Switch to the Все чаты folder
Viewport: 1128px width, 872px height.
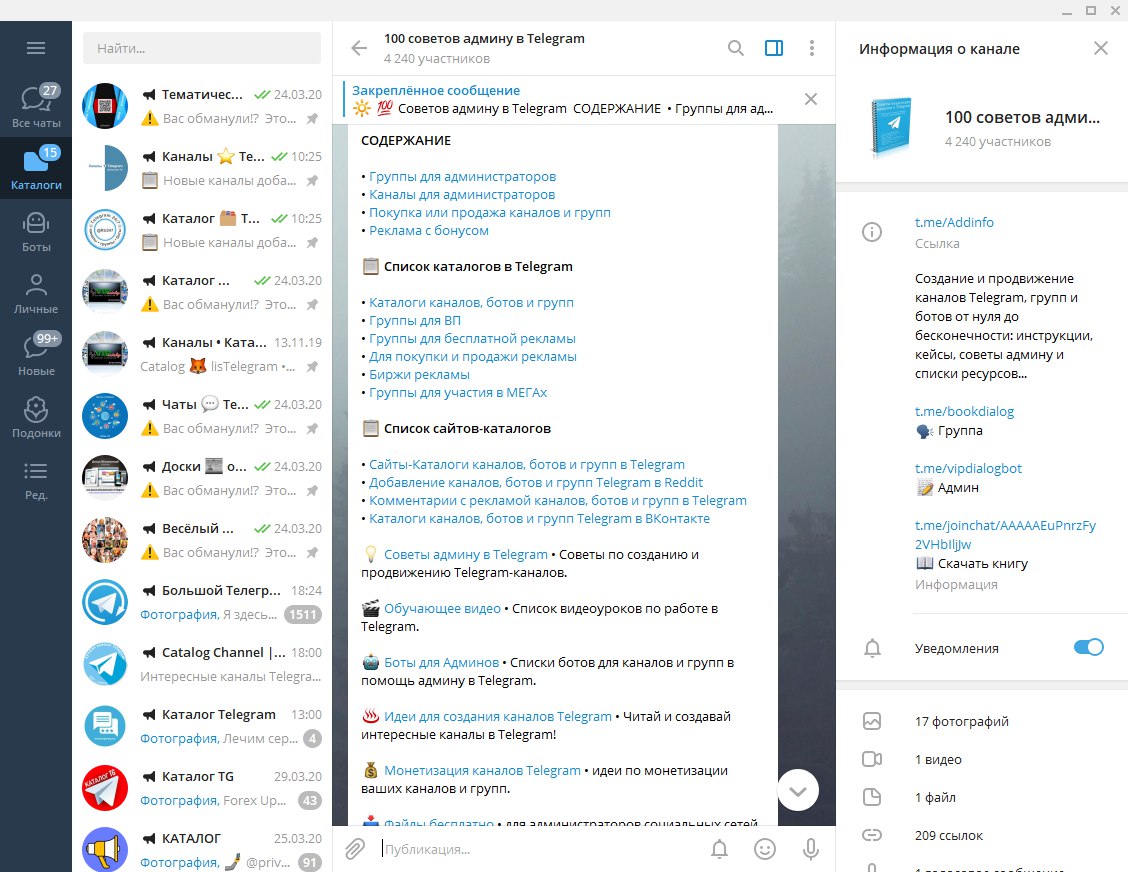[36, 106]
